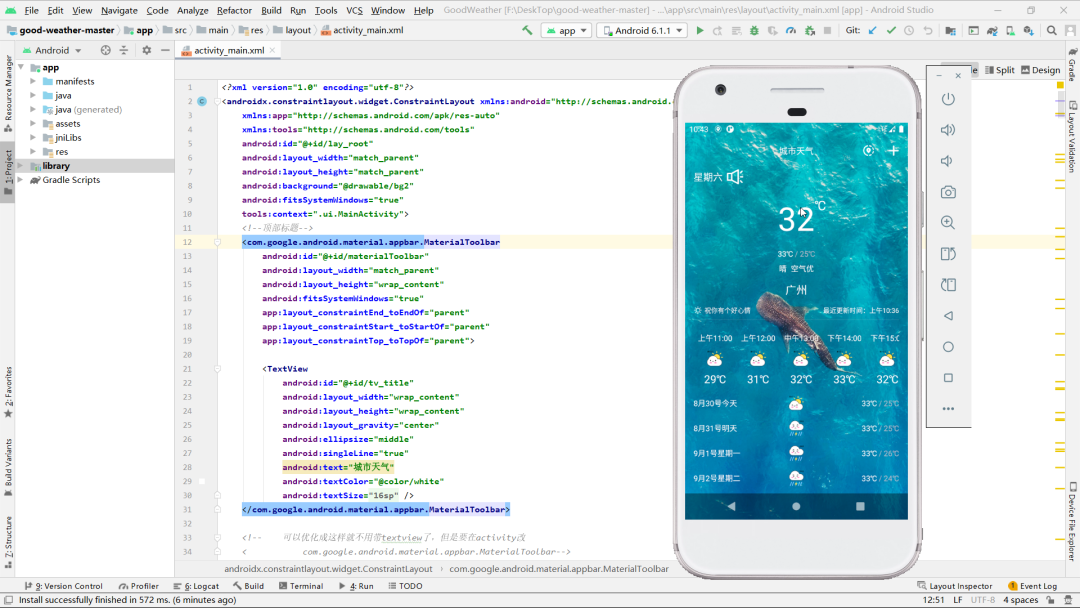
Task: Open AVD Manager phone icon
Action: tap(1010, 30)
